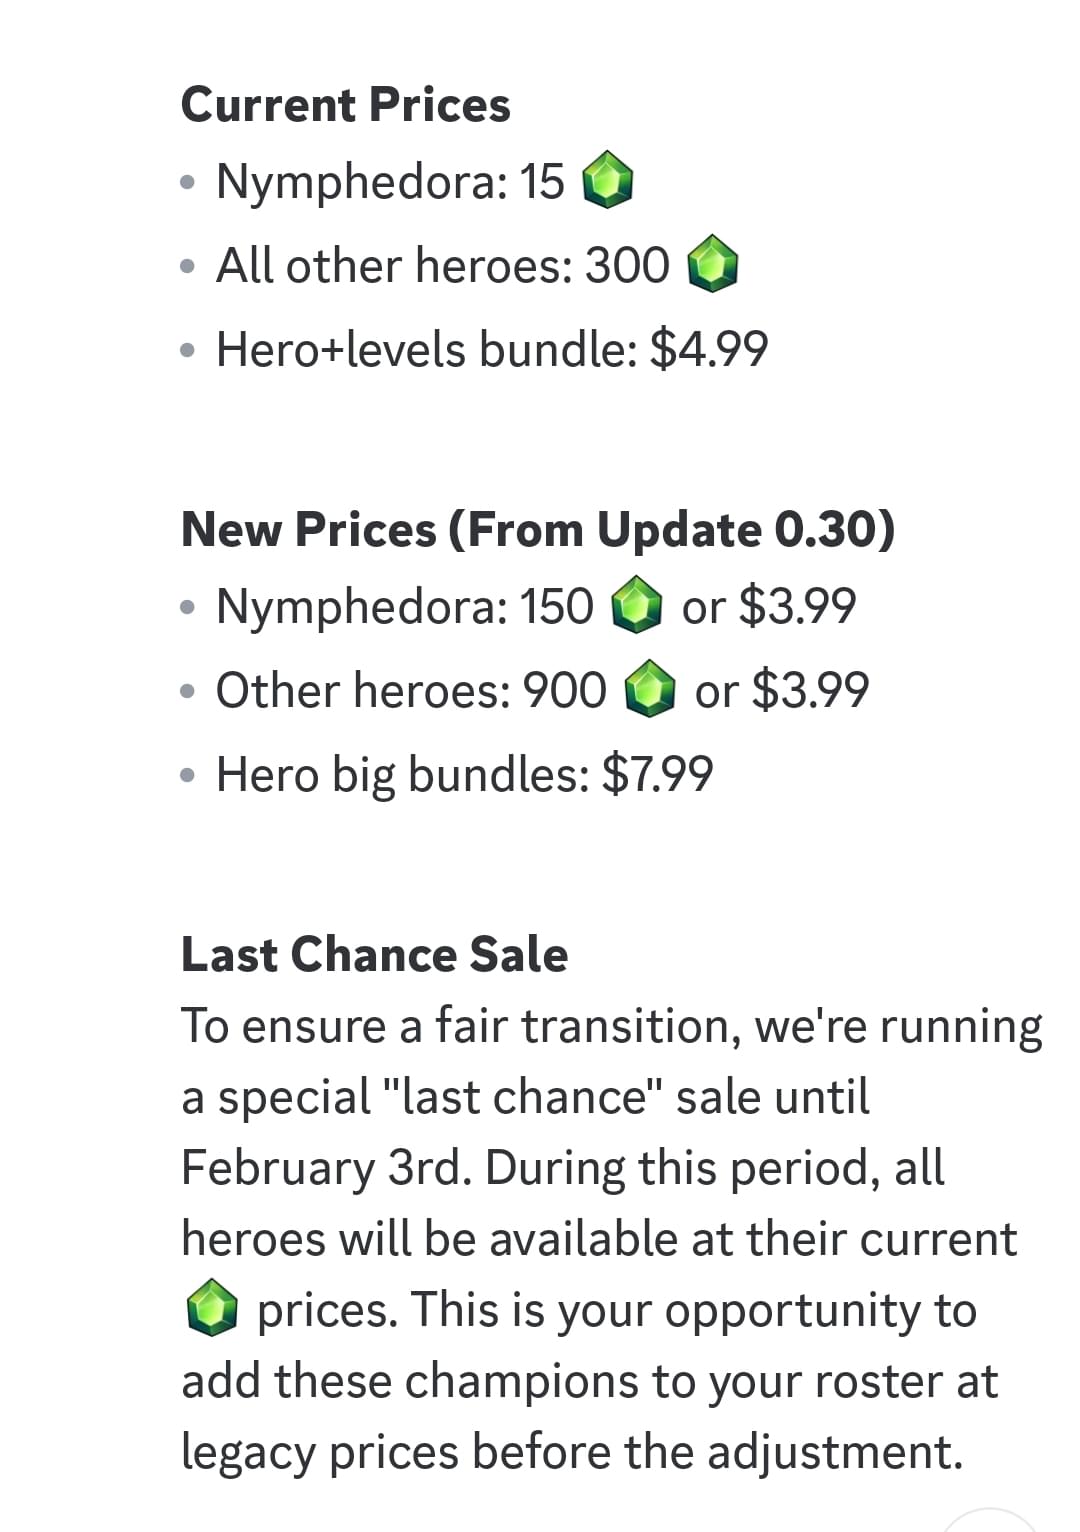
Task: Click the gem emoji after Nymphedora: 15
Action: click(x=608, y=182)
